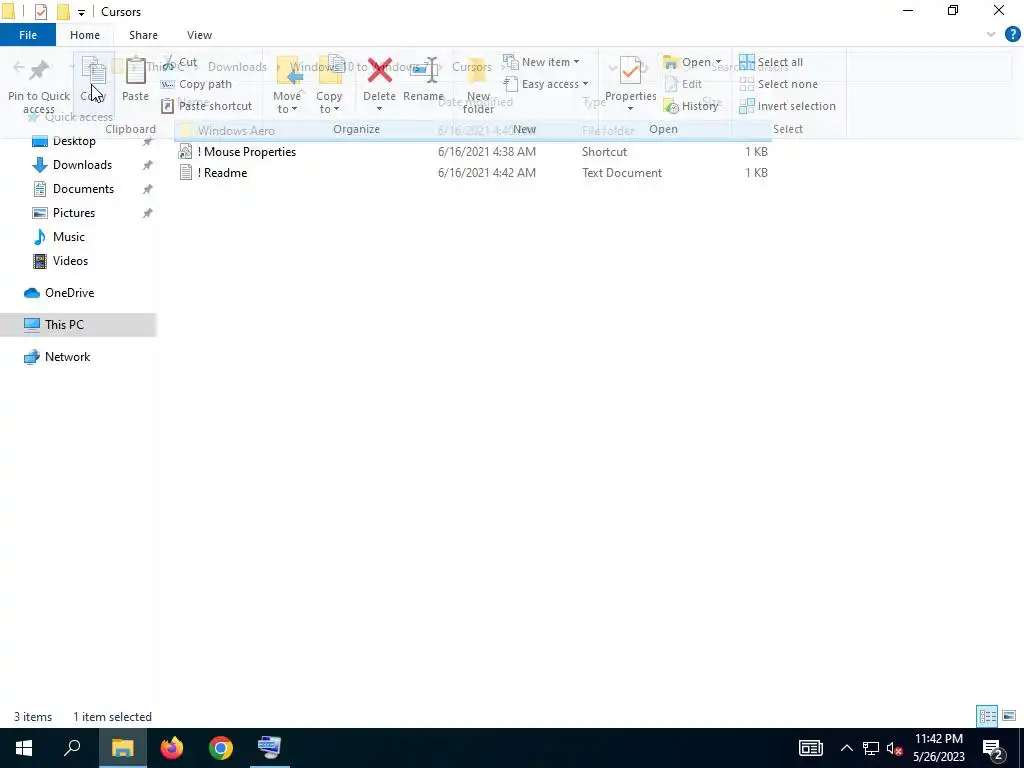Click Paste shortcut in the ribbon

click(x=206, y=106)
